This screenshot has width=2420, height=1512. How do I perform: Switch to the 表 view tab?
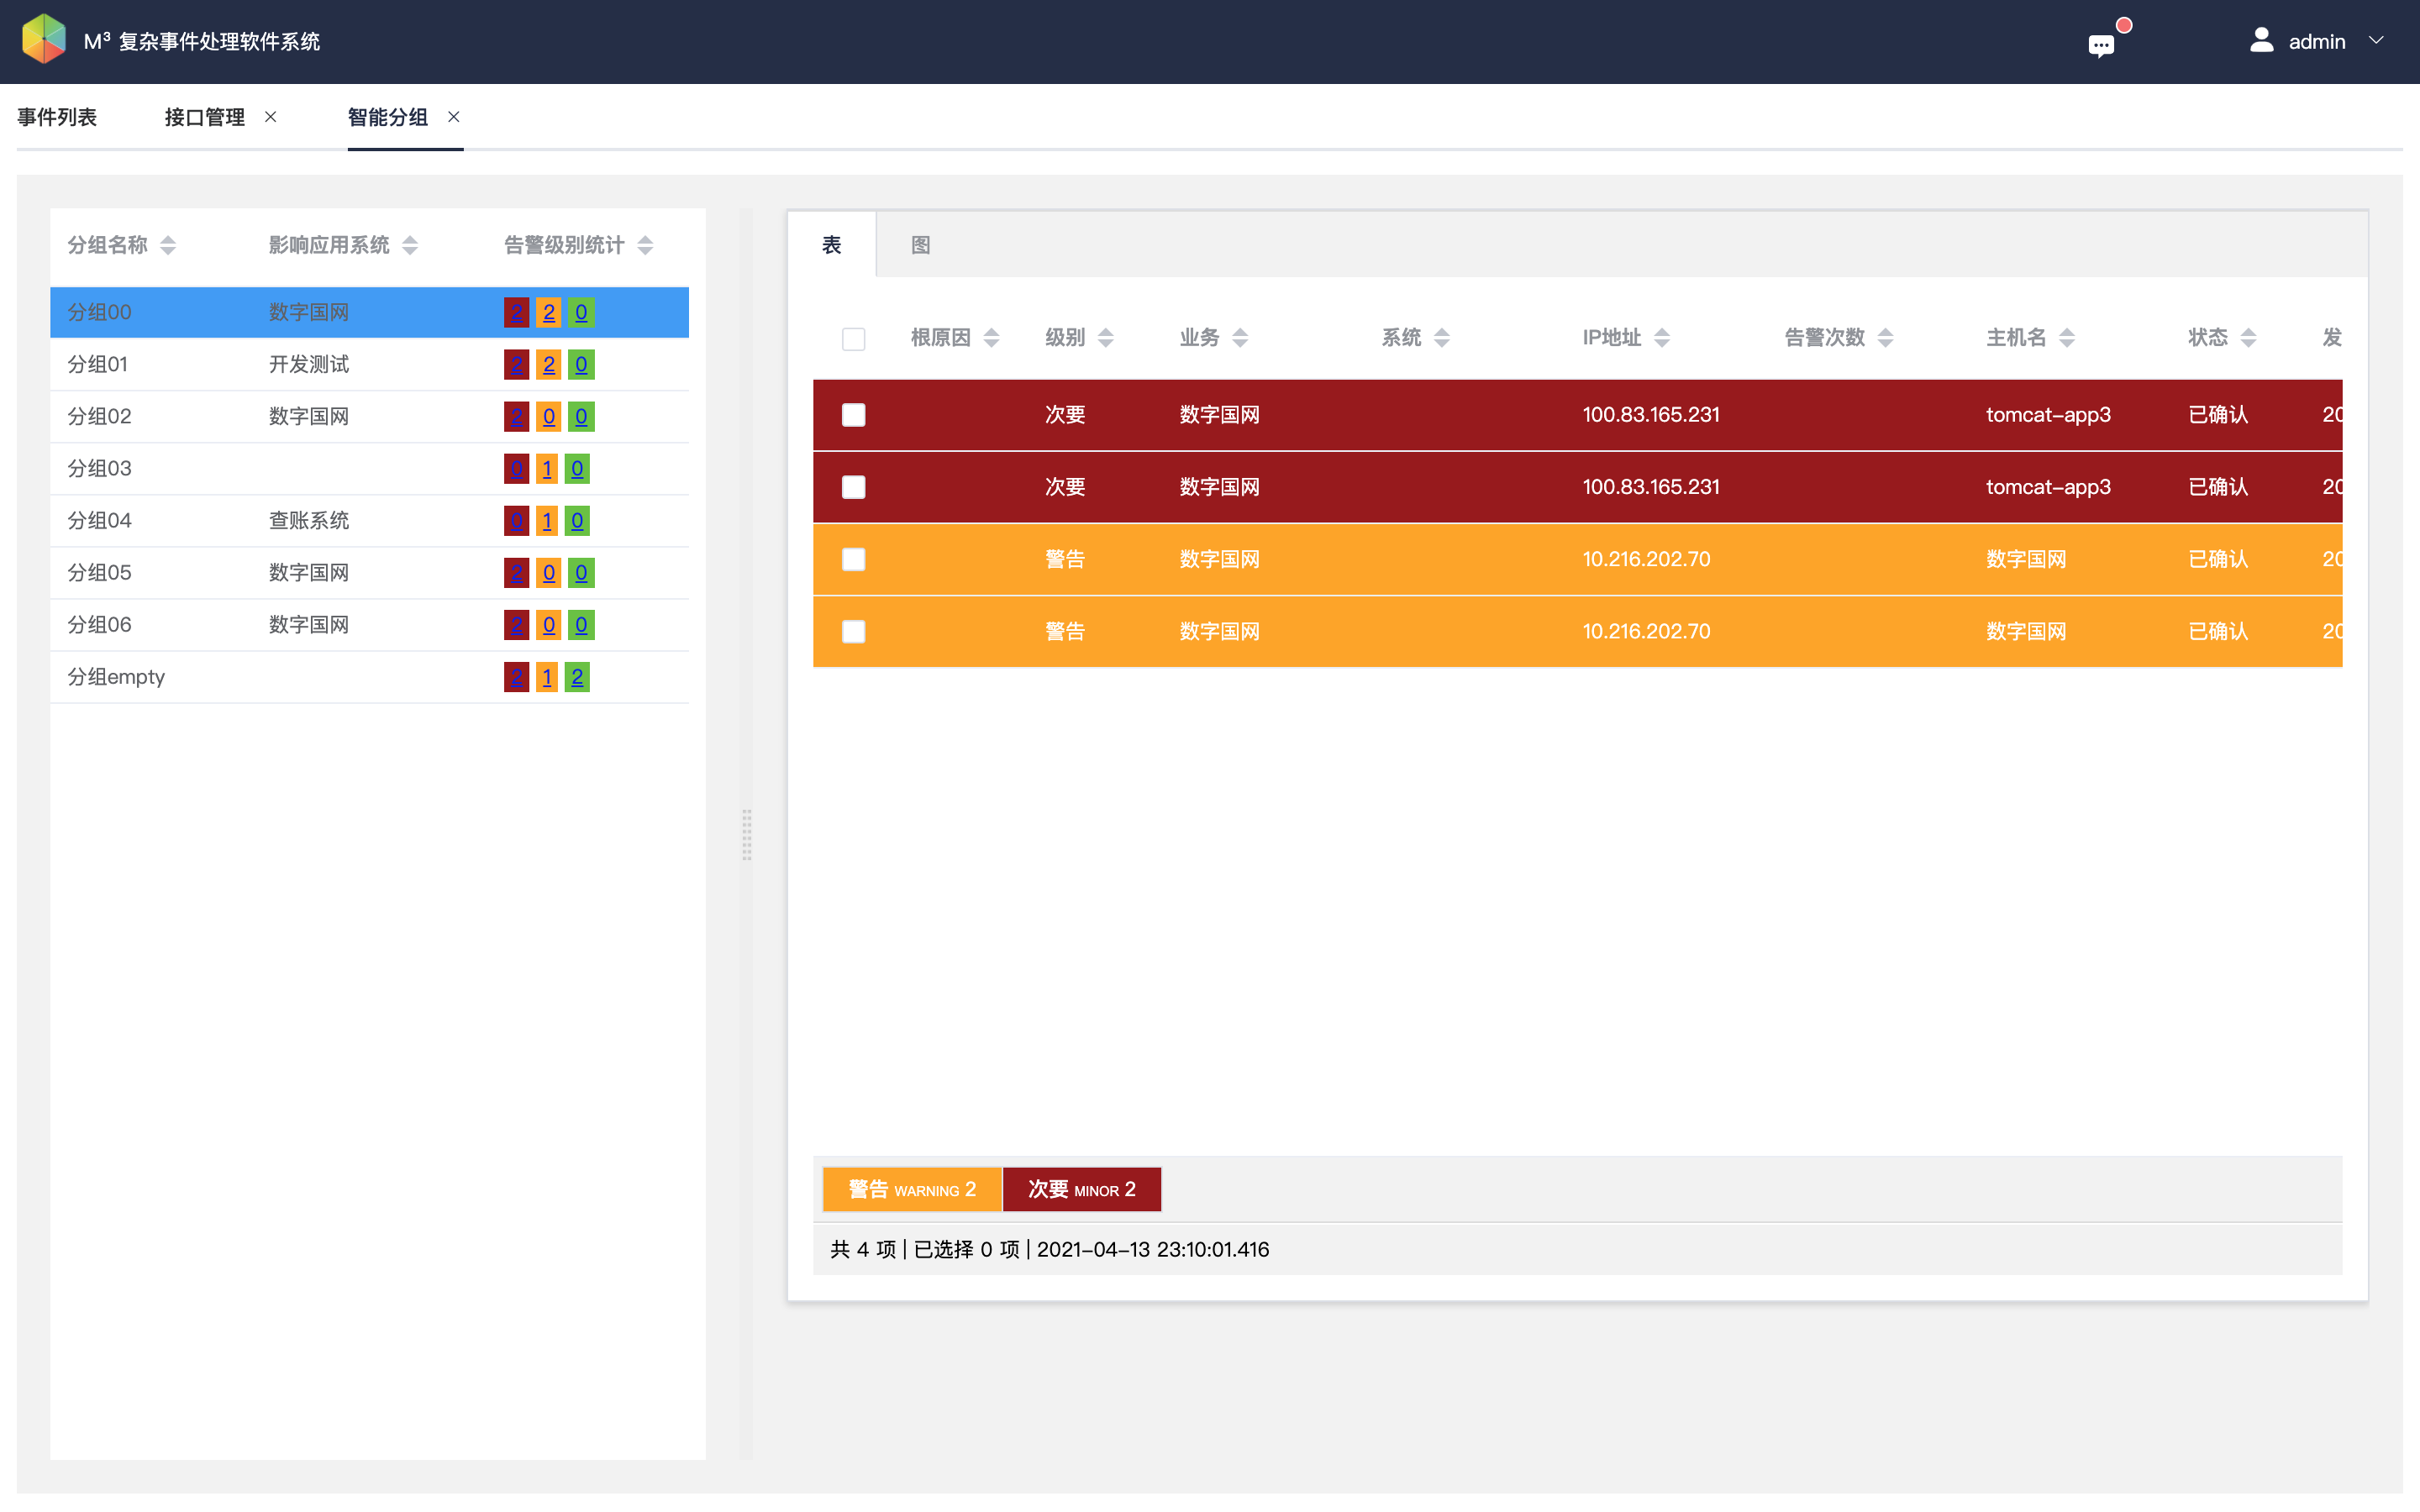point(832,245)
